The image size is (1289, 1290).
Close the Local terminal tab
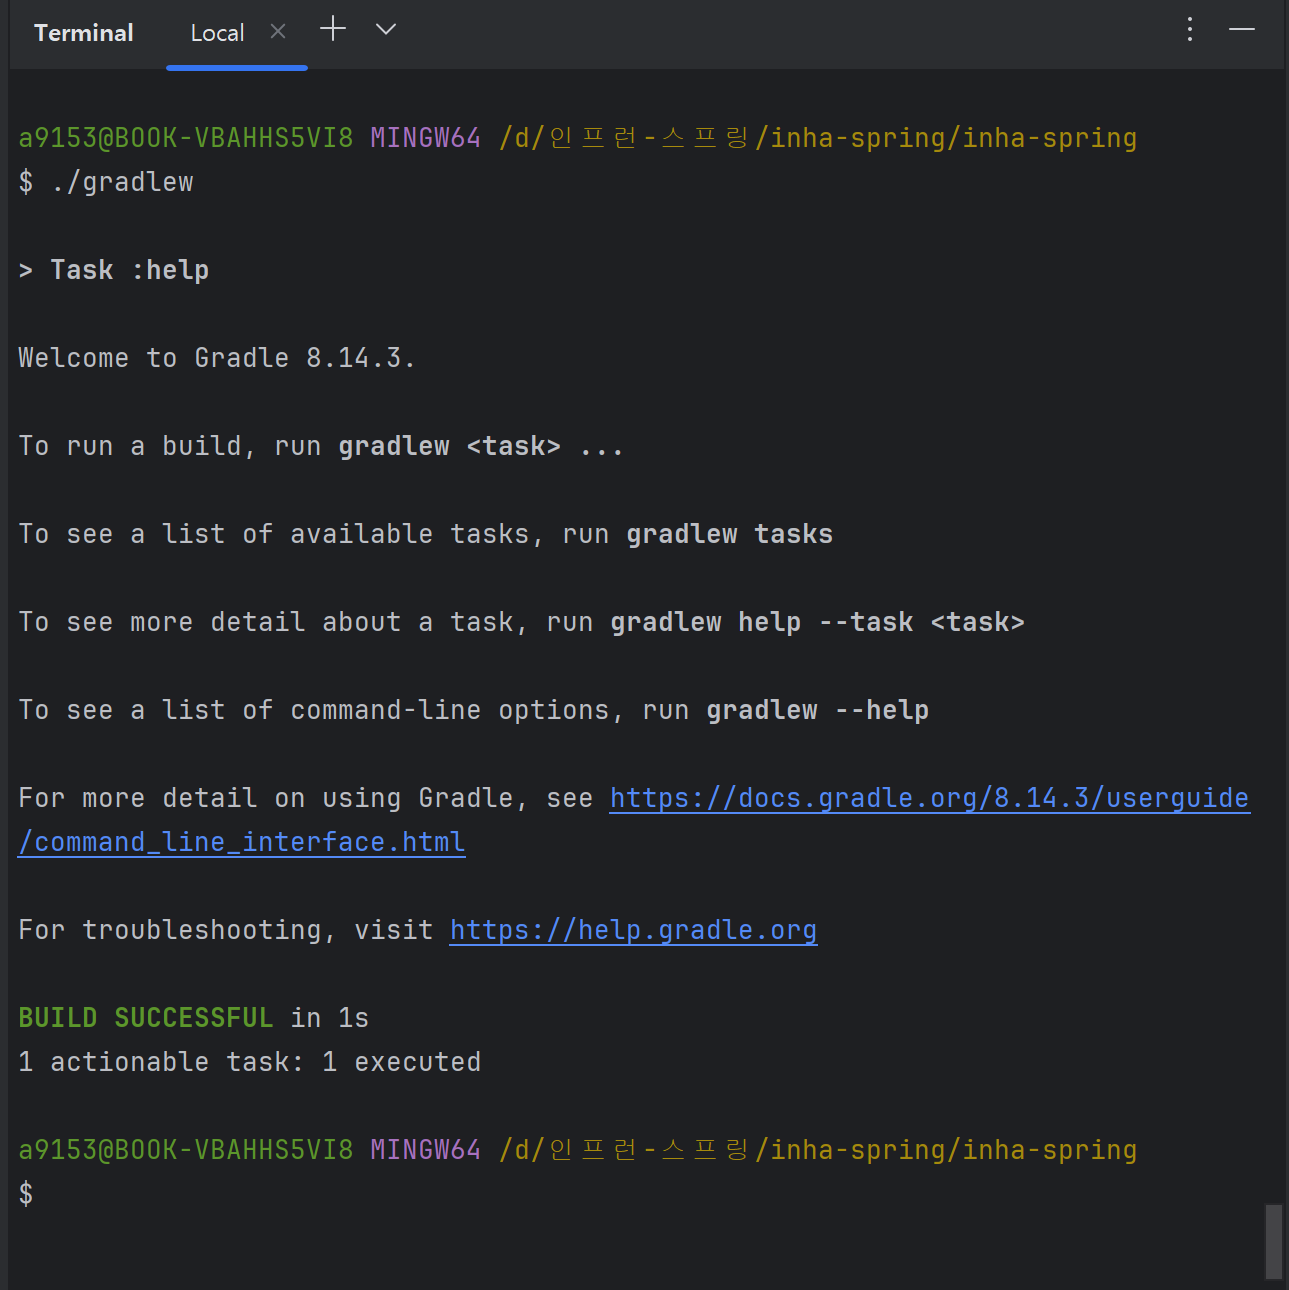tap(278, 32)
